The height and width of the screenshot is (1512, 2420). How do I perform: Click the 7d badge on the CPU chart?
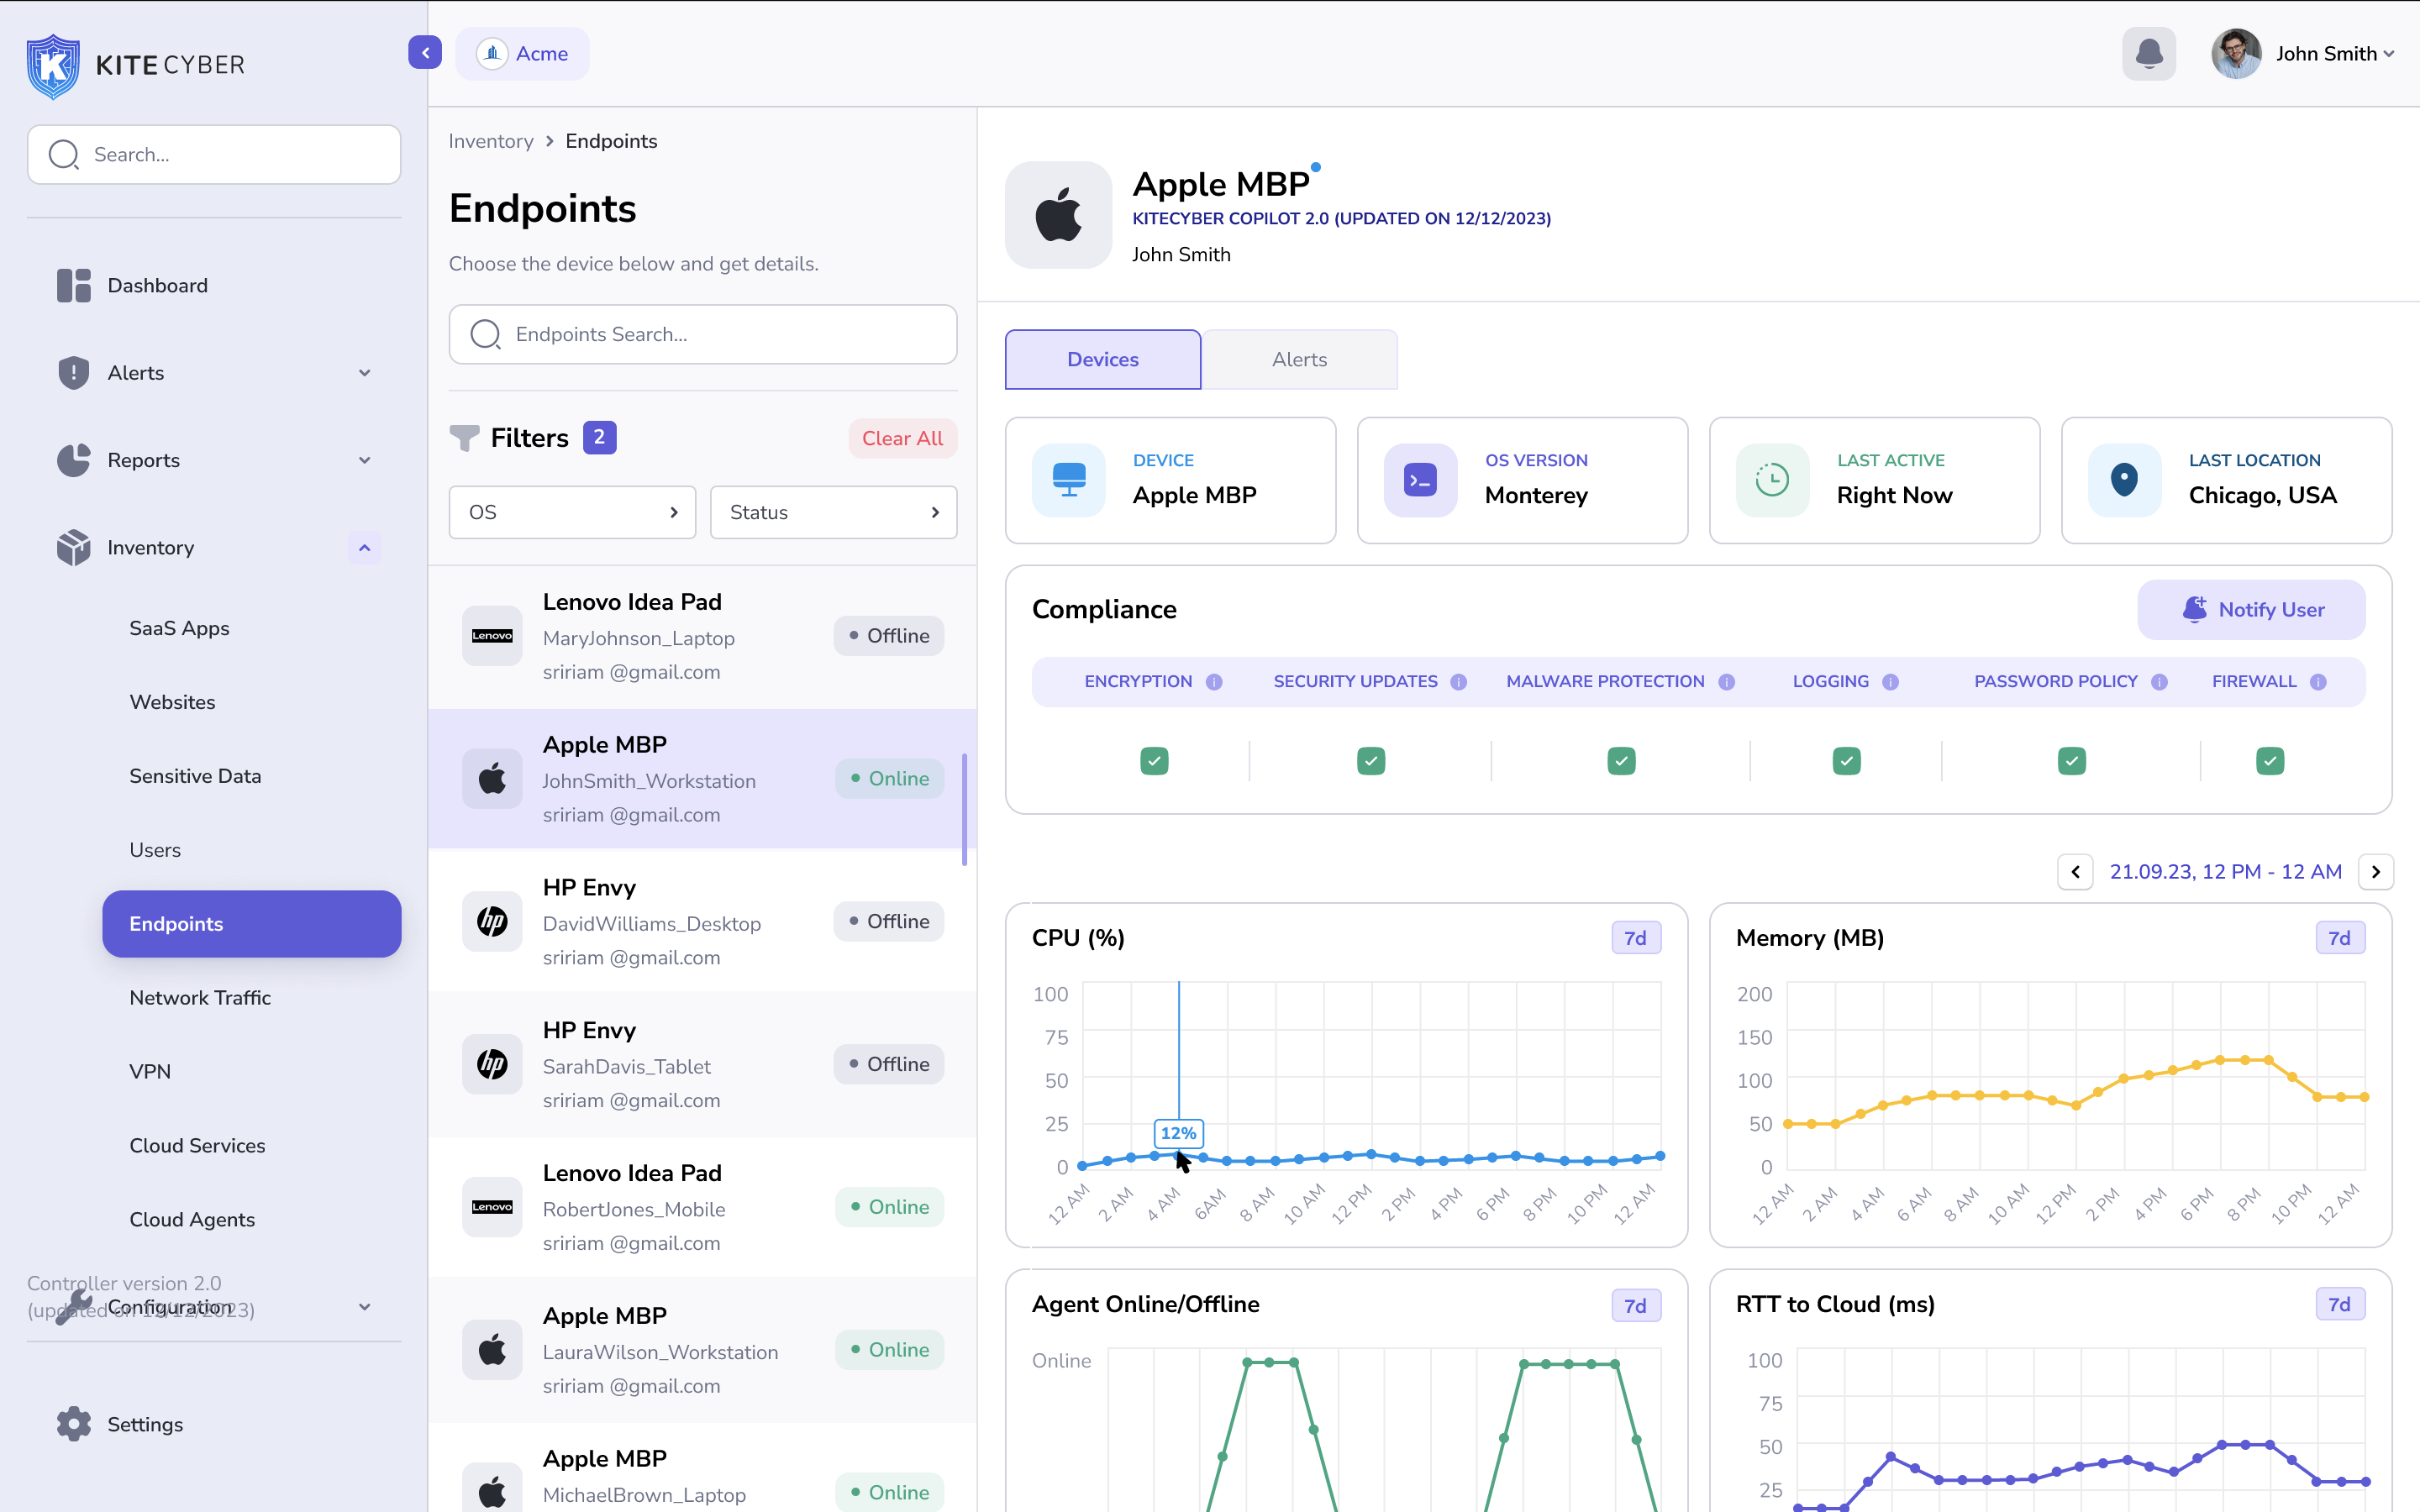(x=1635, y=937)
